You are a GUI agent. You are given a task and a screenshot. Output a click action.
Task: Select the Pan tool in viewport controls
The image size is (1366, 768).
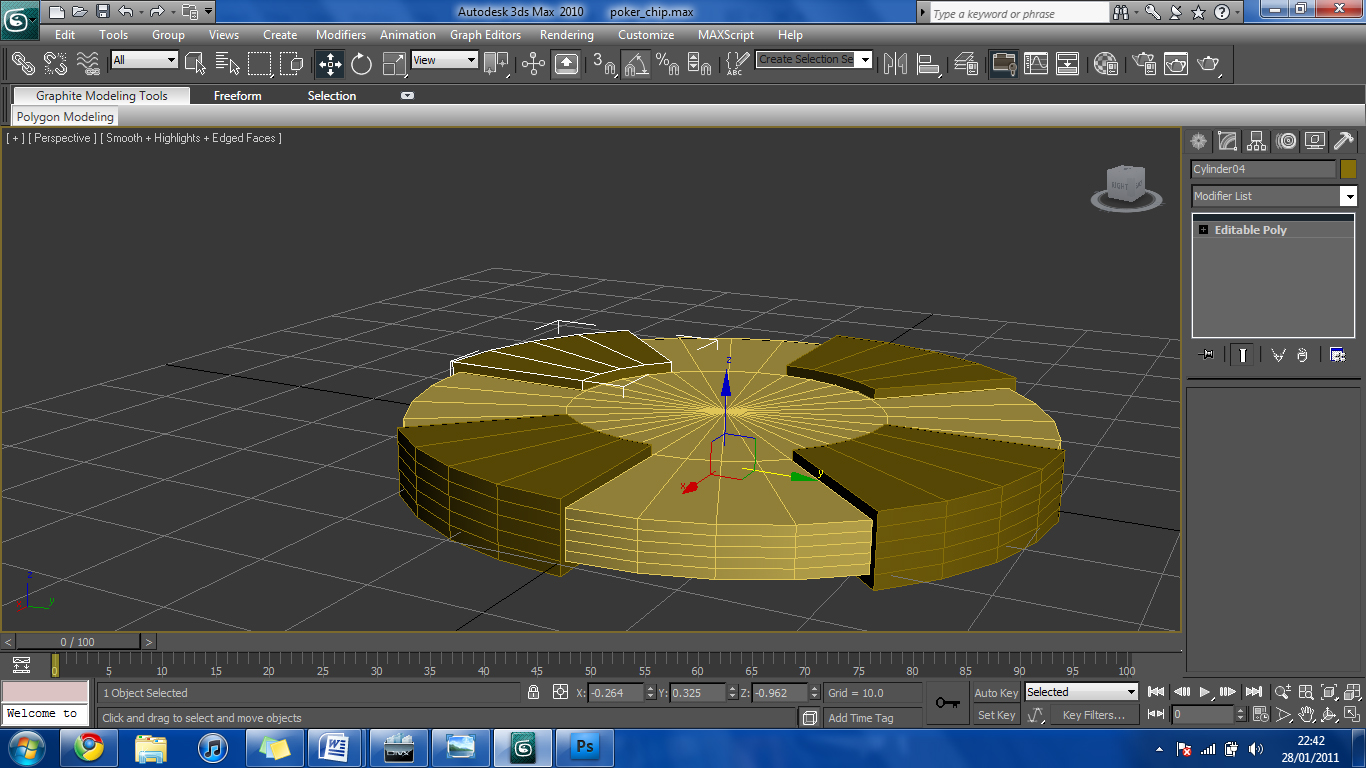pos(1306,715)
